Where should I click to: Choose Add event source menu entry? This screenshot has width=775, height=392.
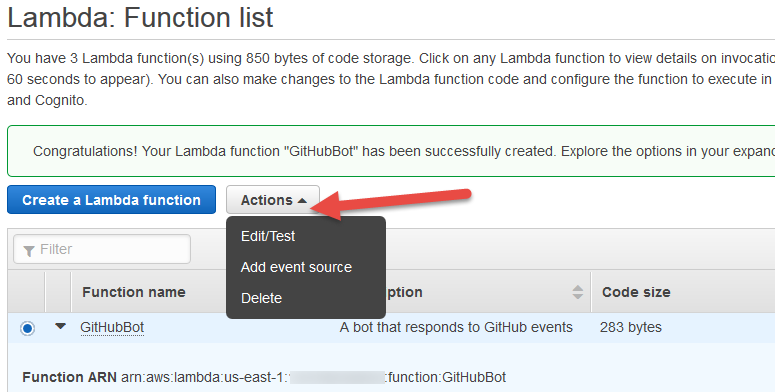(x=296, y=267)
